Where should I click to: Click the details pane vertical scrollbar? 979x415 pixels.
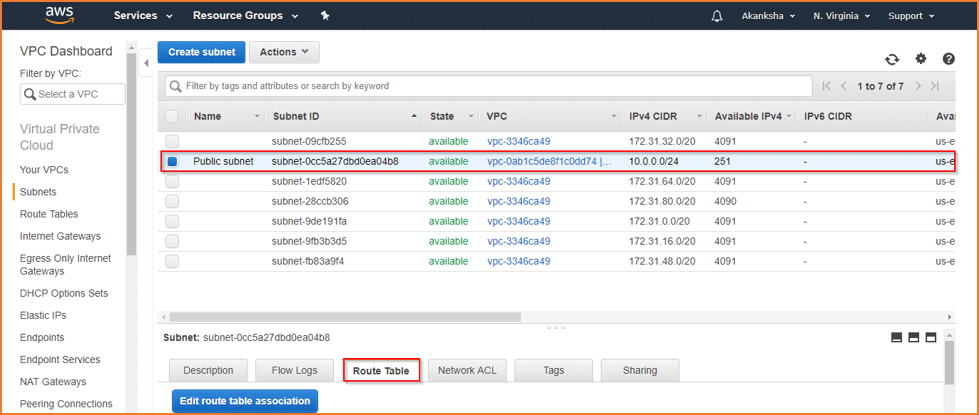pyautogui.click(x=950, y=363)
